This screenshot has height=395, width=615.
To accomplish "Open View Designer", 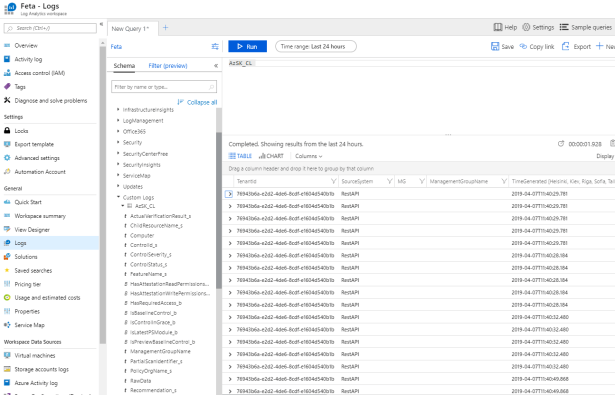I will 32,230.
